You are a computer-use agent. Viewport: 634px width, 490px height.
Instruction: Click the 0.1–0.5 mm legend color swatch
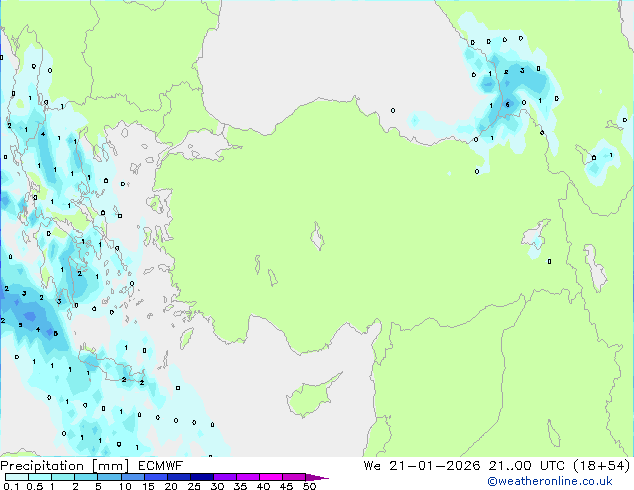pos(17,477)
